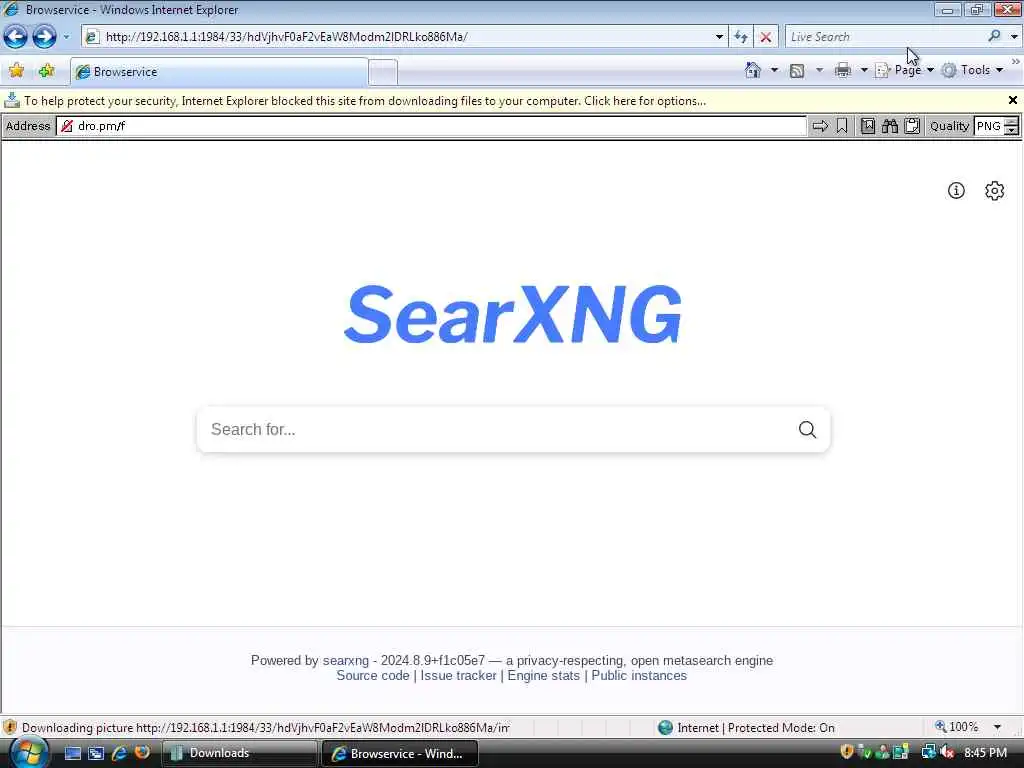
Task: Open the Page menu dropdown
Action: click(x=905, y=70)
